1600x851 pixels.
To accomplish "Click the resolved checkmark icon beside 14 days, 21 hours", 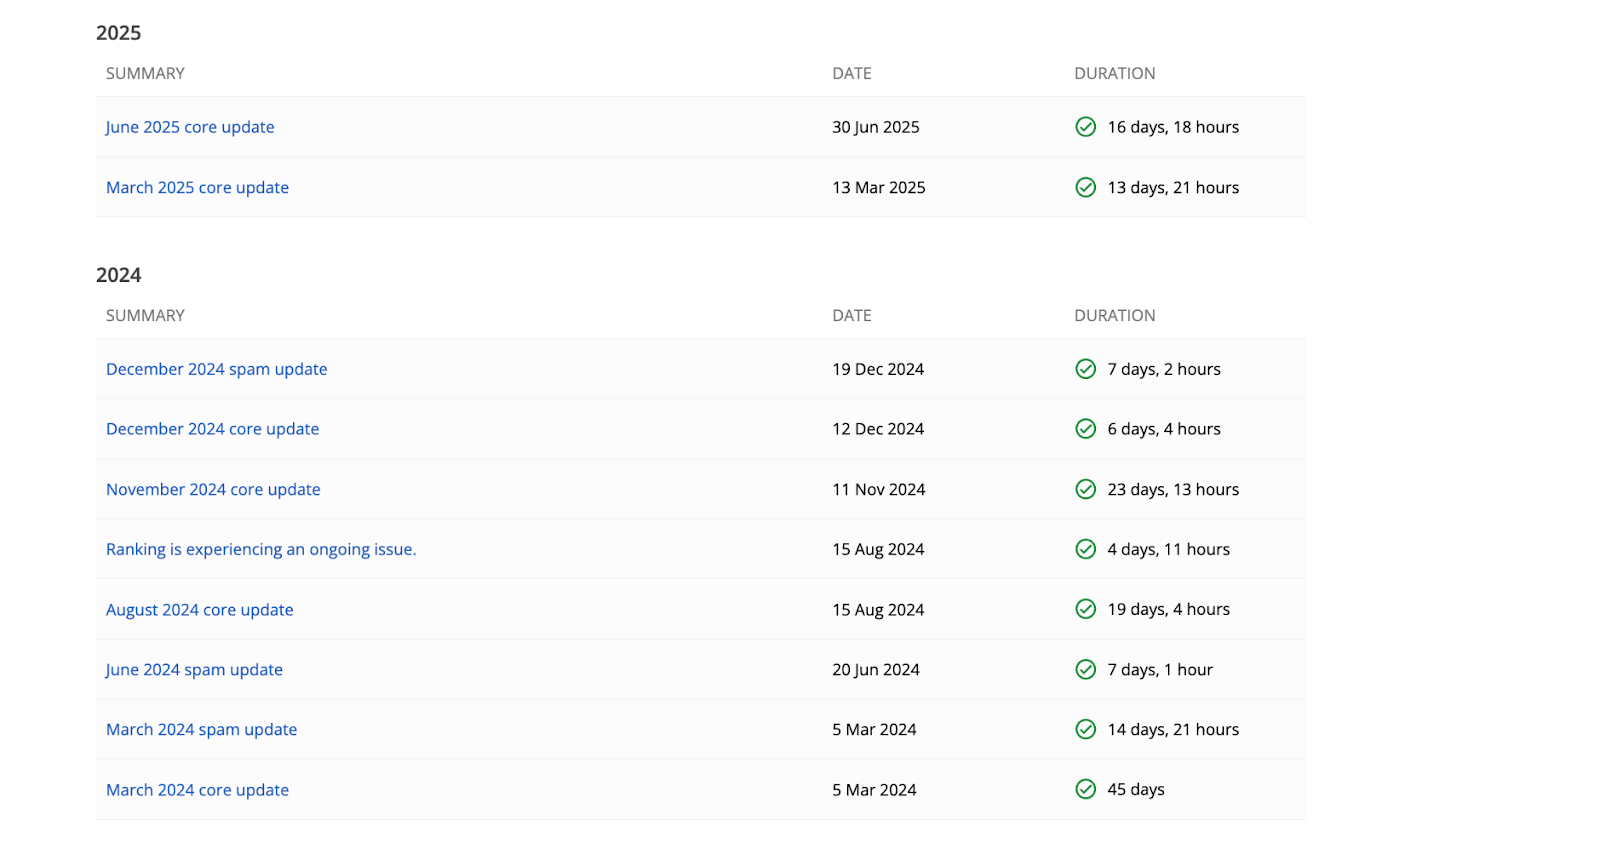I will [1085, 729].
